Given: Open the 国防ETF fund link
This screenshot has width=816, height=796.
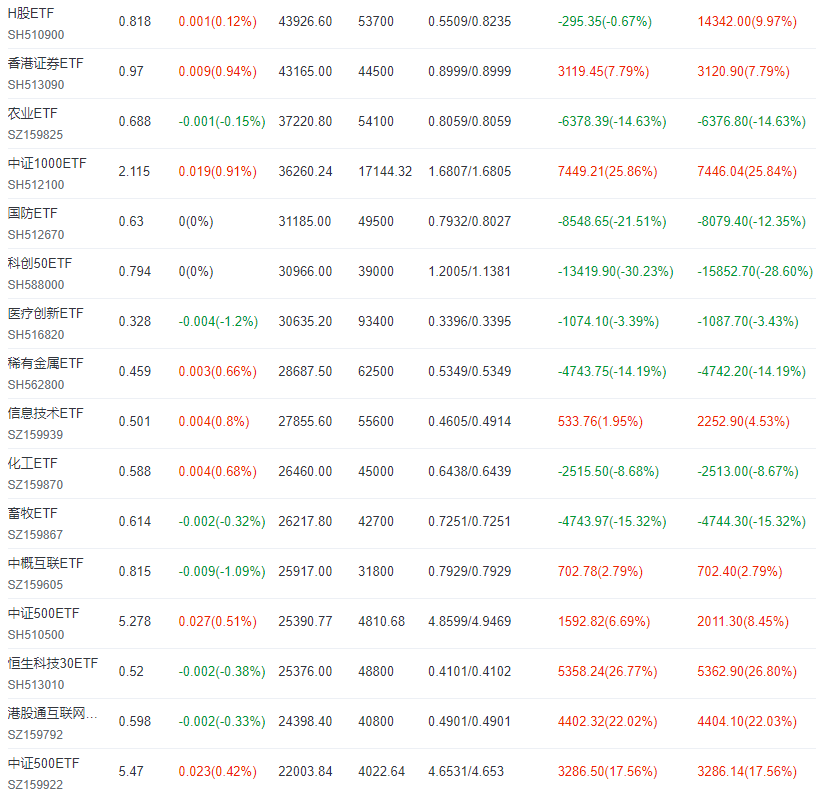Looking at the screenshot, I should [32, 213].
